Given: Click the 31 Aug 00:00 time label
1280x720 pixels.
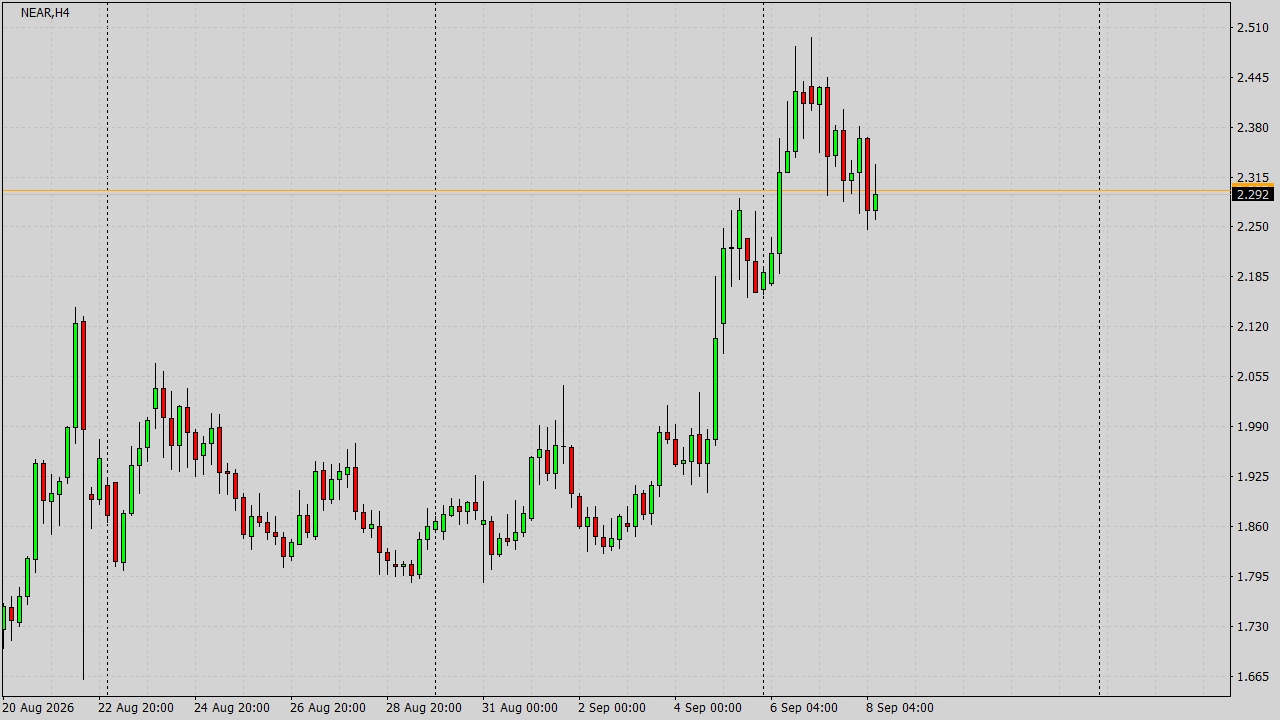Looking at the screenshot, I should (519, 708).
